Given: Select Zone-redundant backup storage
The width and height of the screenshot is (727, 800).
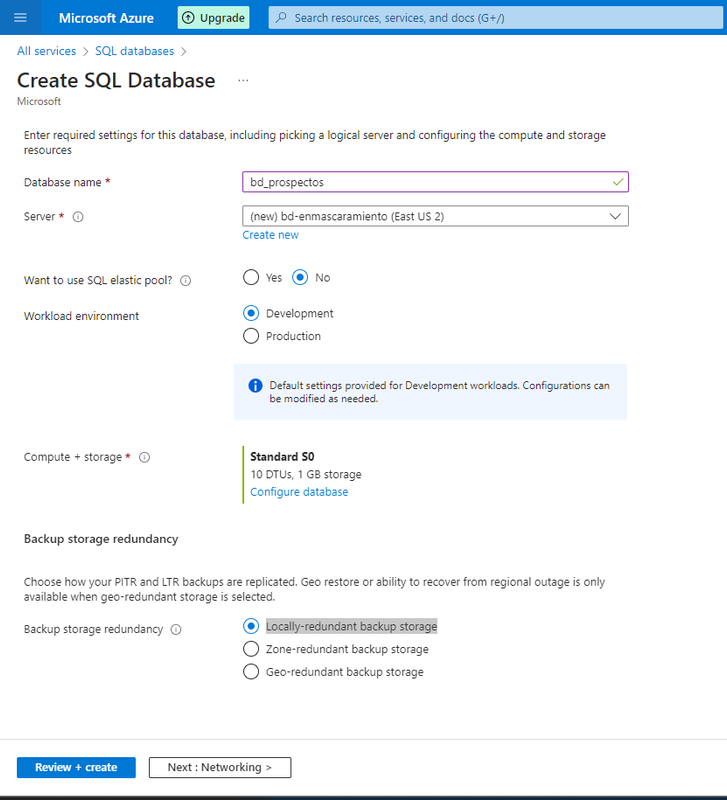Looking at the screenshot, I should click(x=251, y=649).
